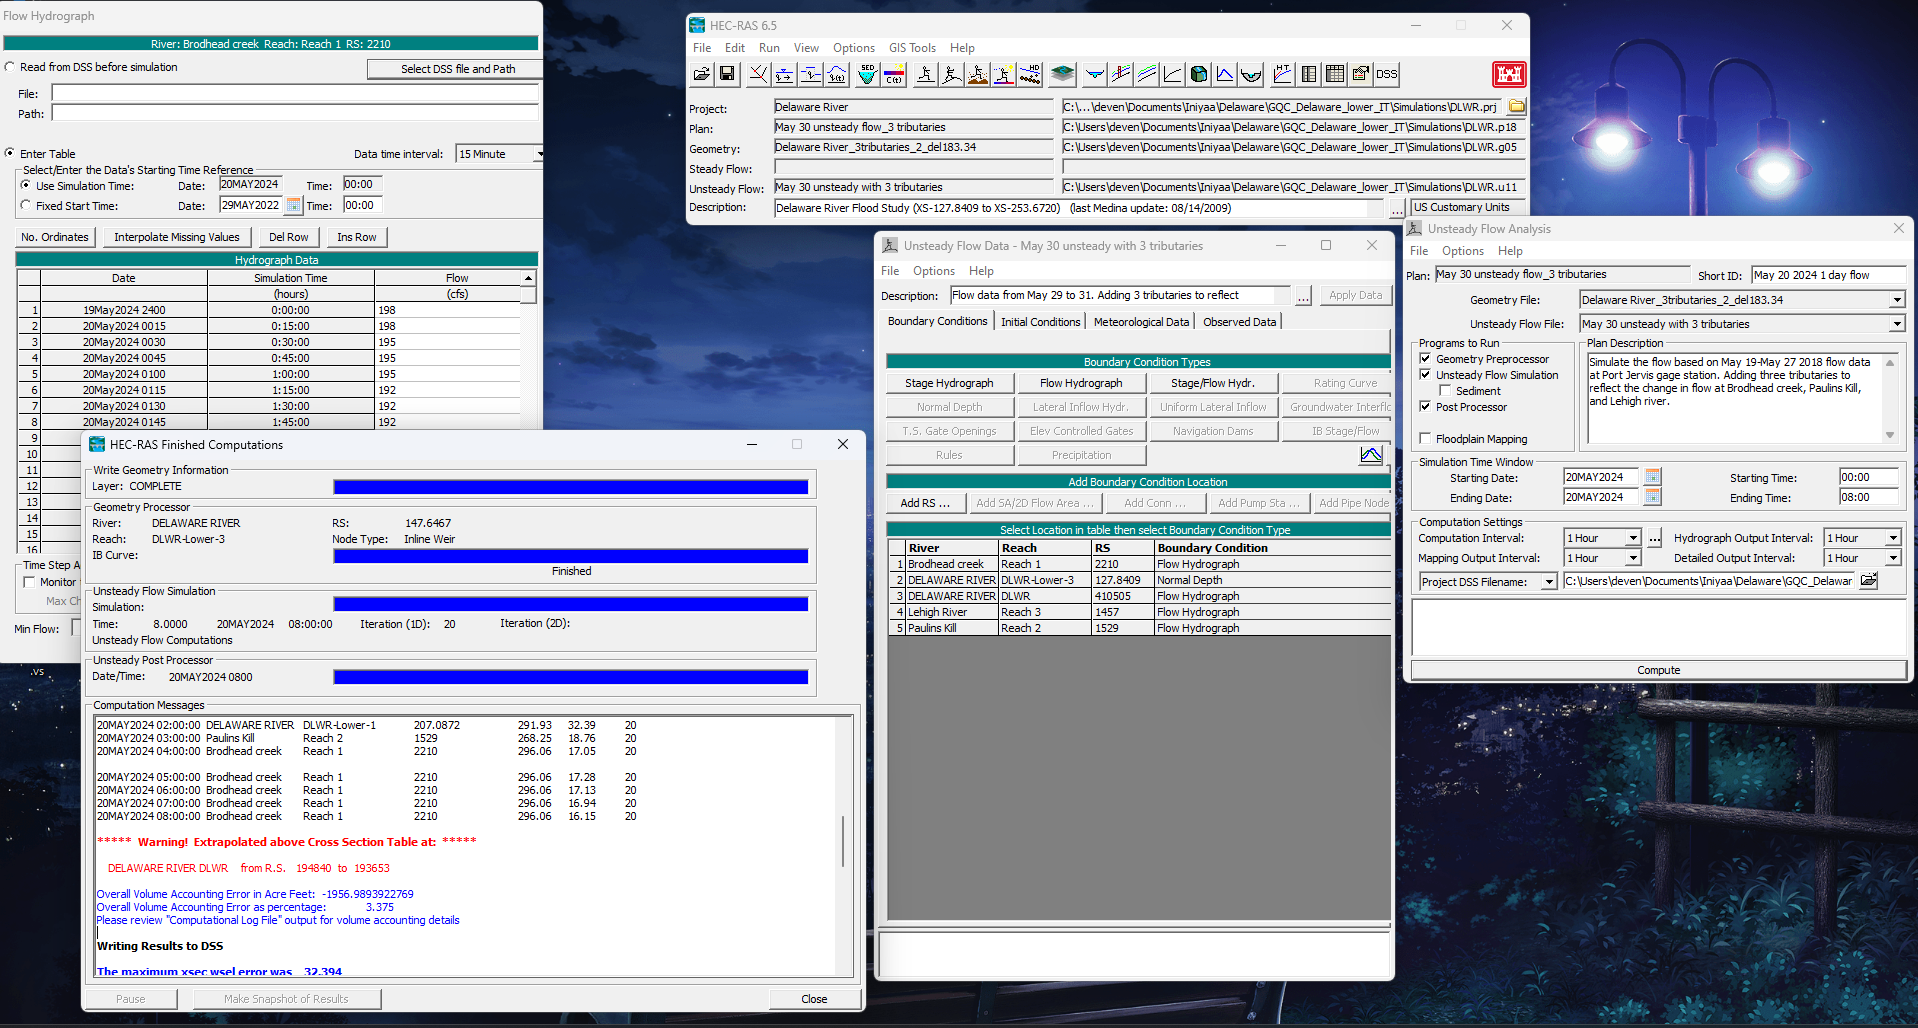
Task: Click the Save project floppy disk icon
Action: (x=727, y=74)
